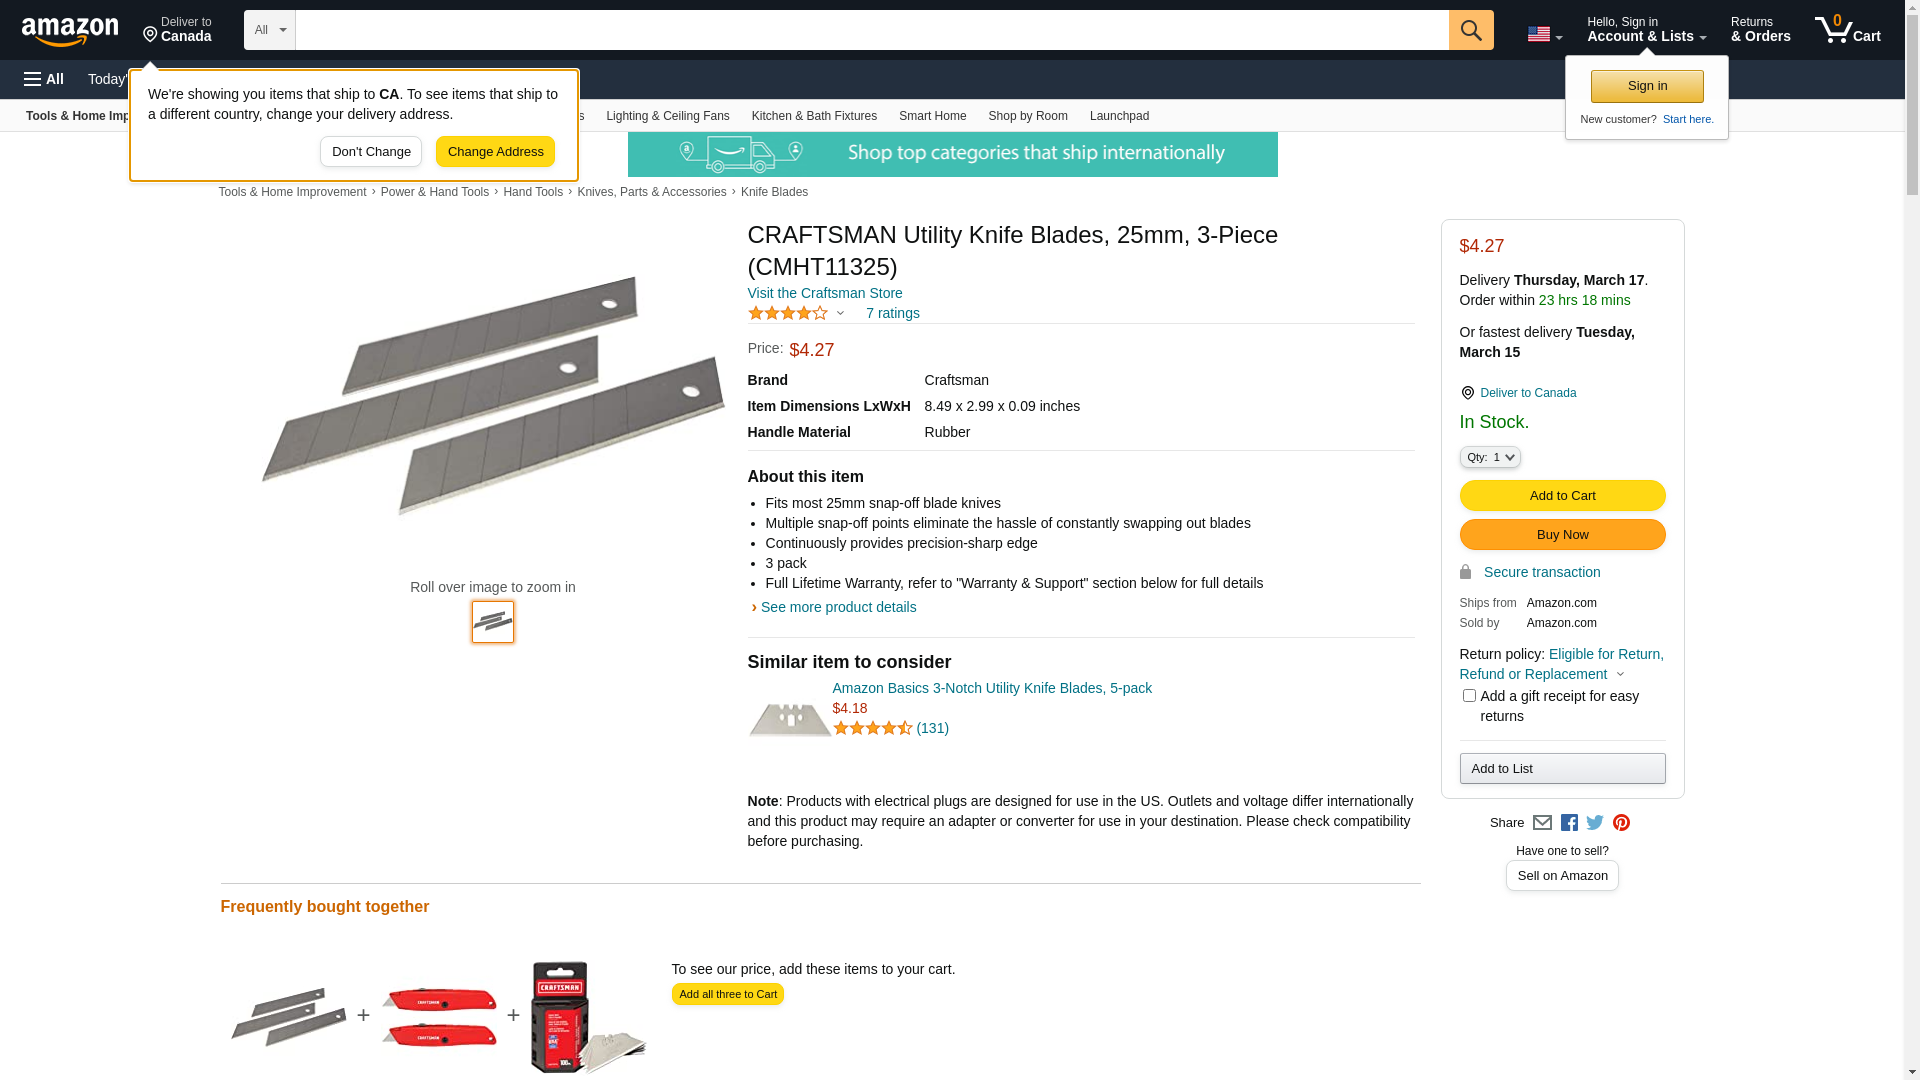Viewport: 1920px width, 1080px height.
Task: Share product on Twitter
Action: click(1595, 823)
